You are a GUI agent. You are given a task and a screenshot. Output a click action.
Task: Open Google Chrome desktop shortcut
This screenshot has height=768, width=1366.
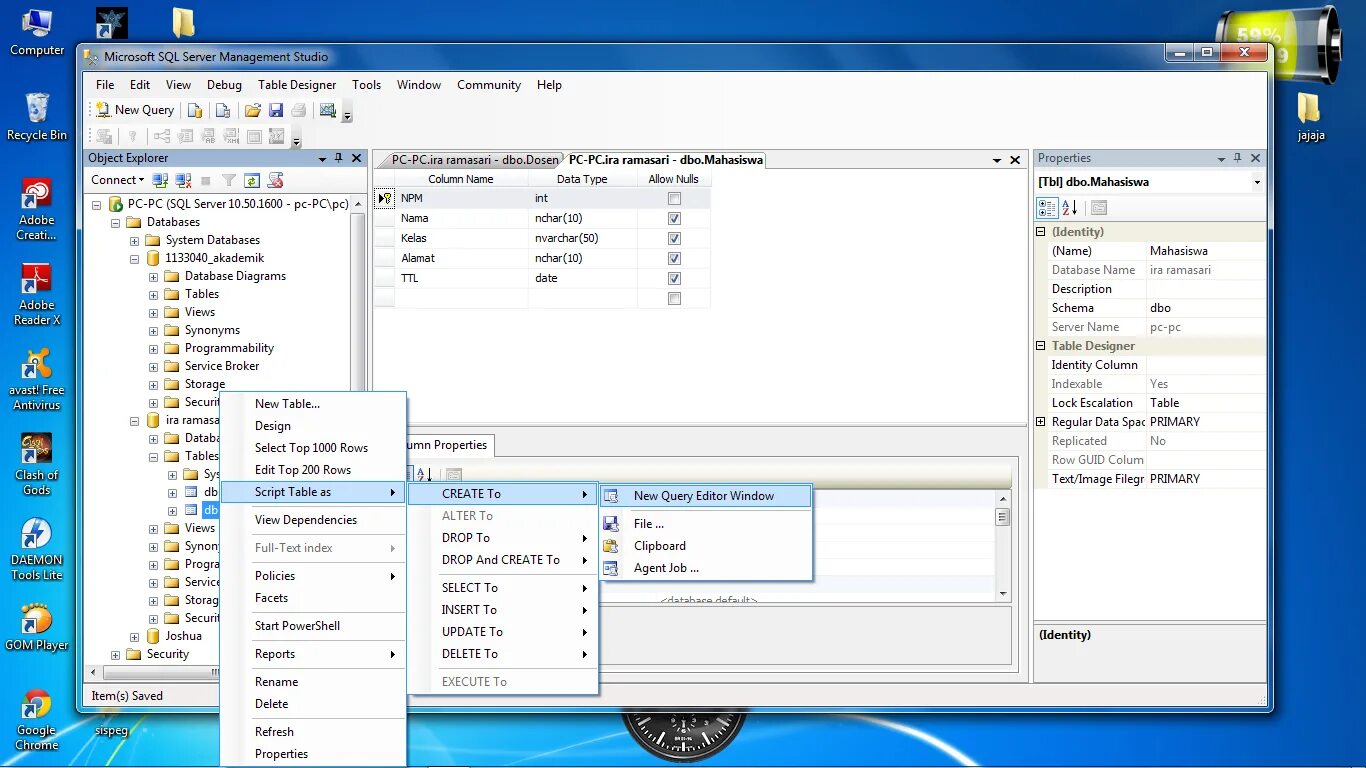pos(37,720)
